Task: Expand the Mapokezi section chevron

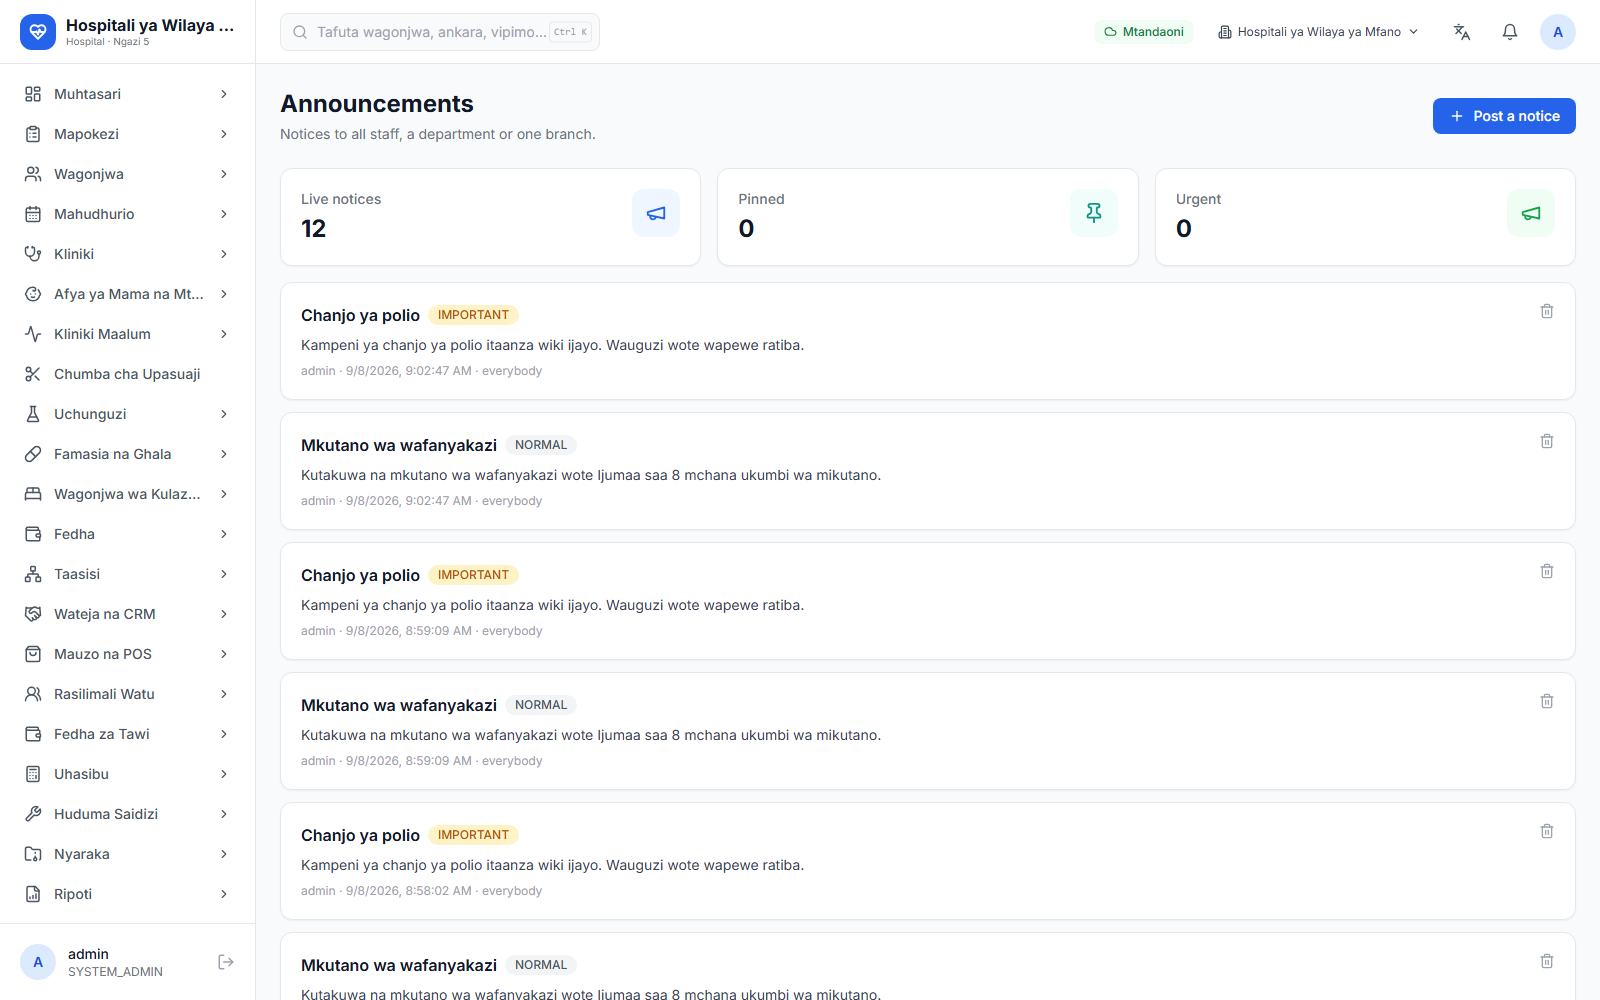Action: 224,134
